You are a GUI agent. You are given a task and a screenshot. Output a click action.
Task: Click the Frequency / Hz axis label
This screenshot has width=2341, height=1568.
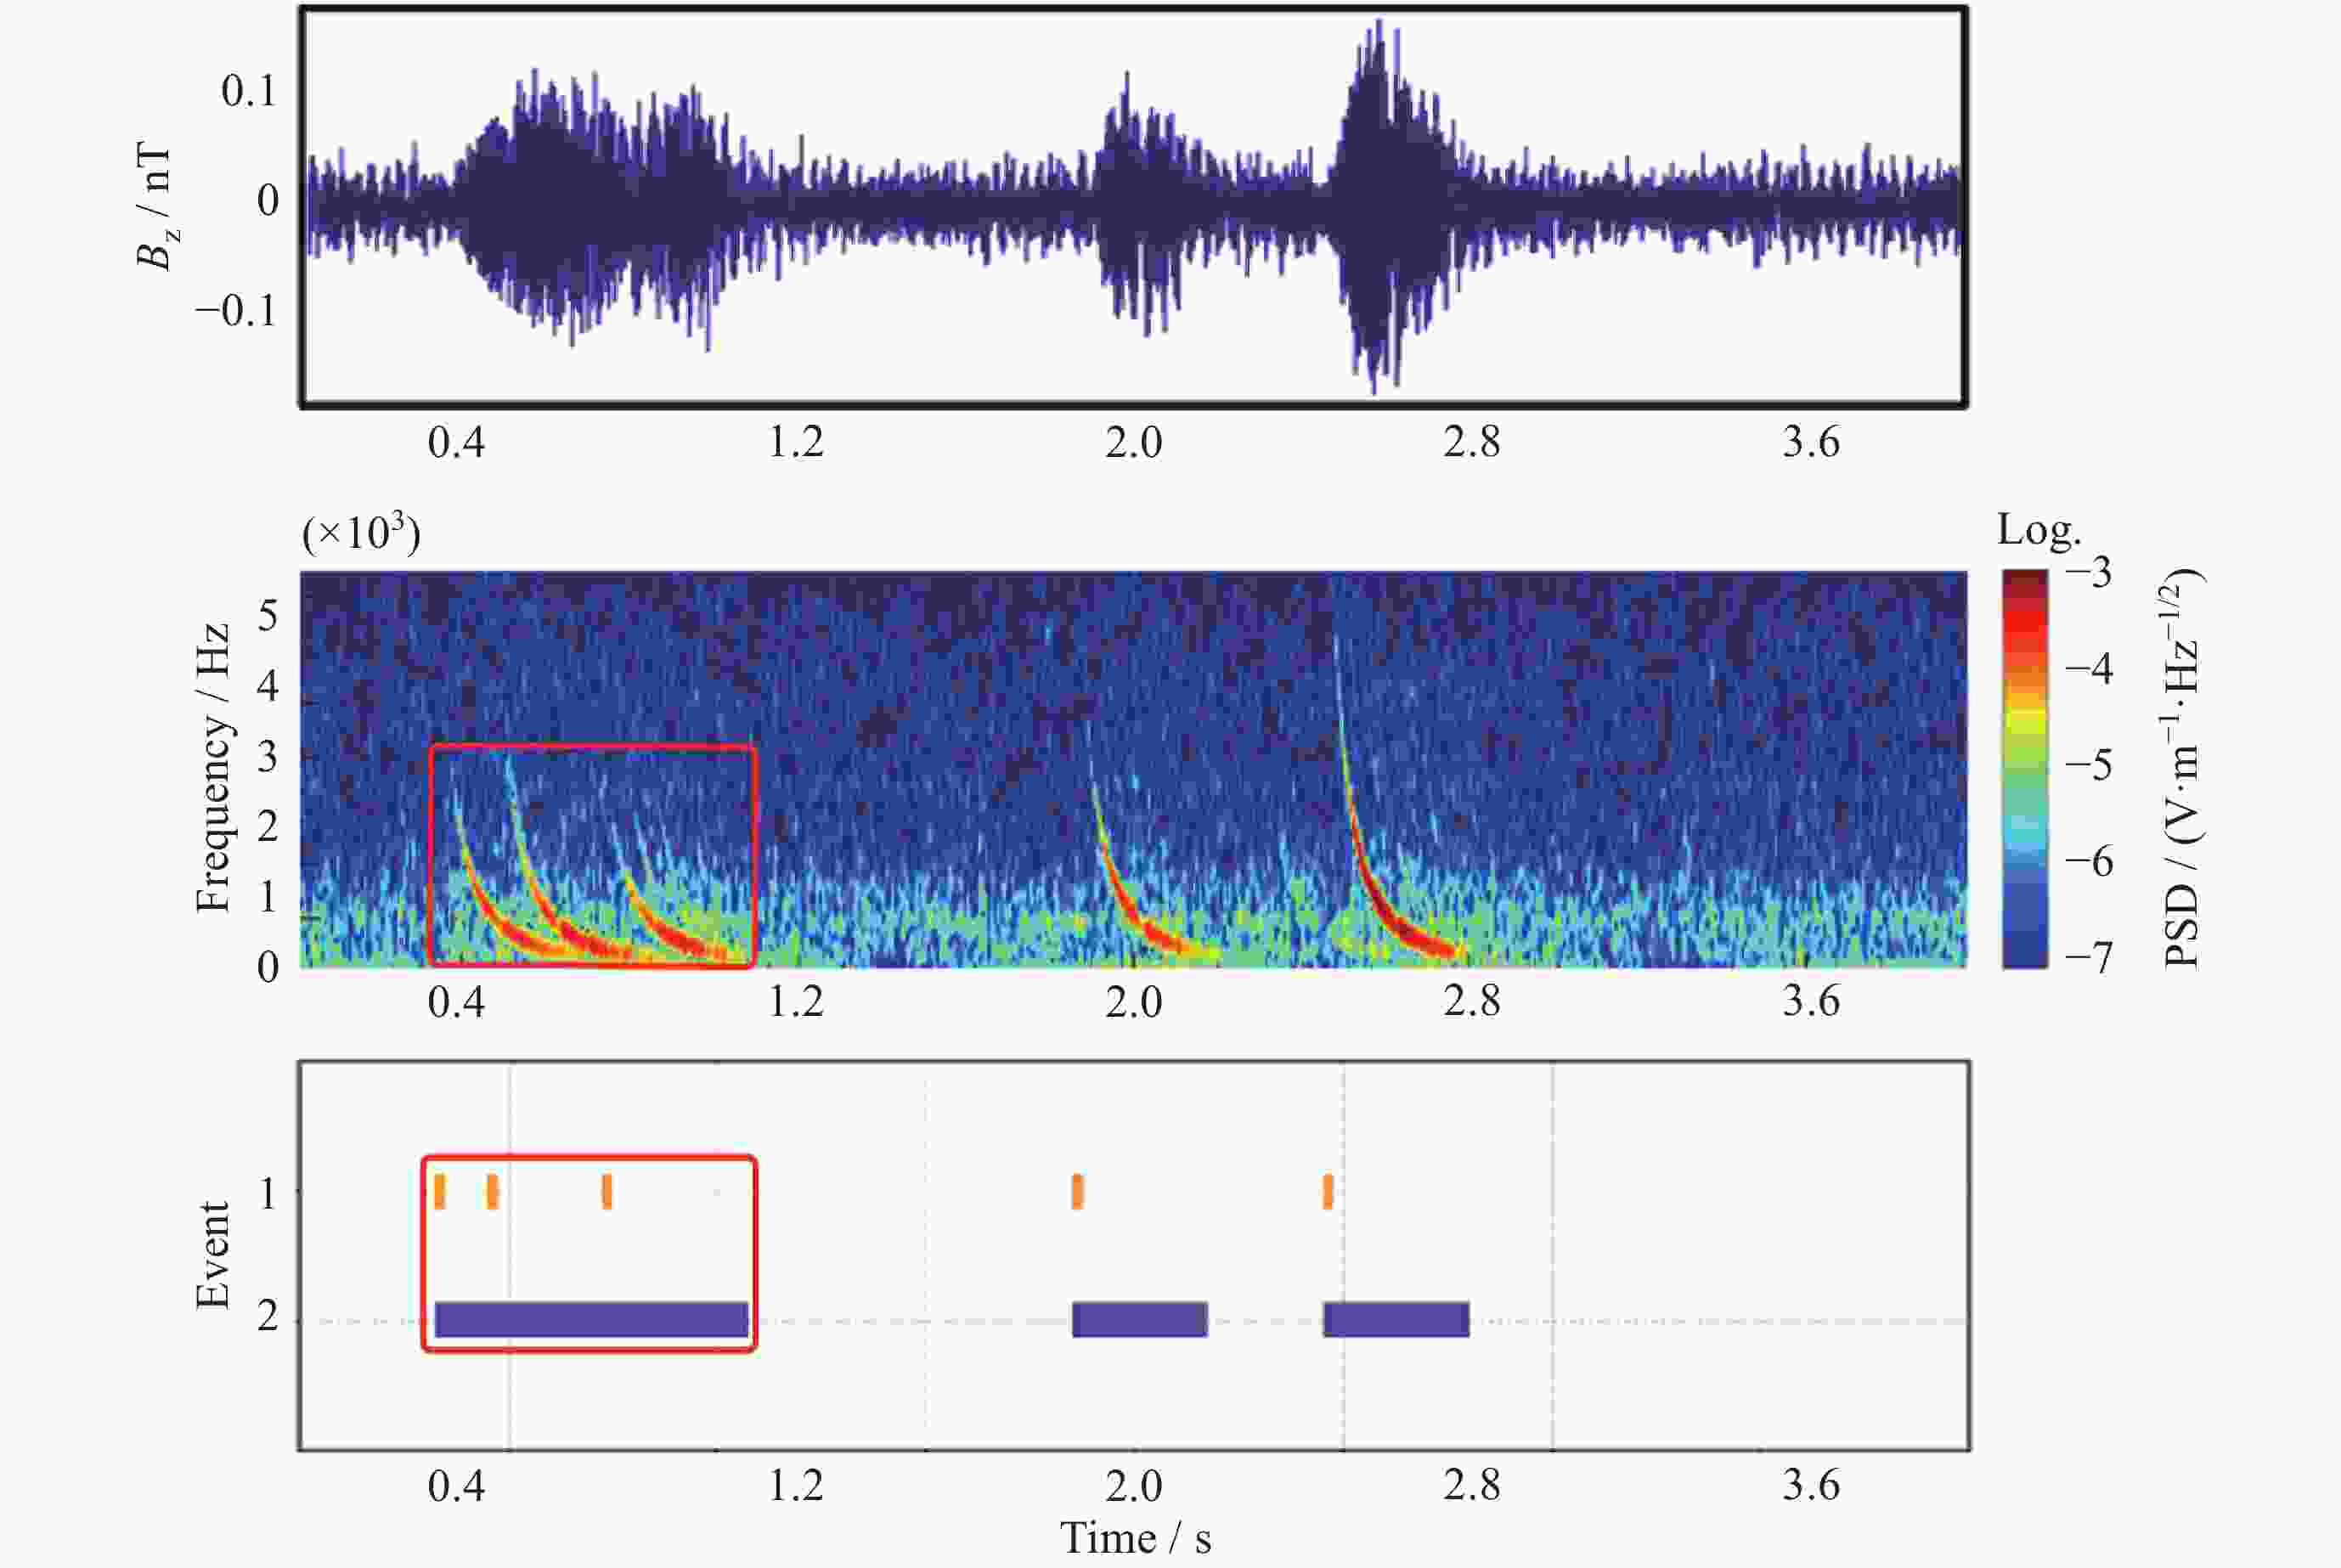tap(213, 768)
